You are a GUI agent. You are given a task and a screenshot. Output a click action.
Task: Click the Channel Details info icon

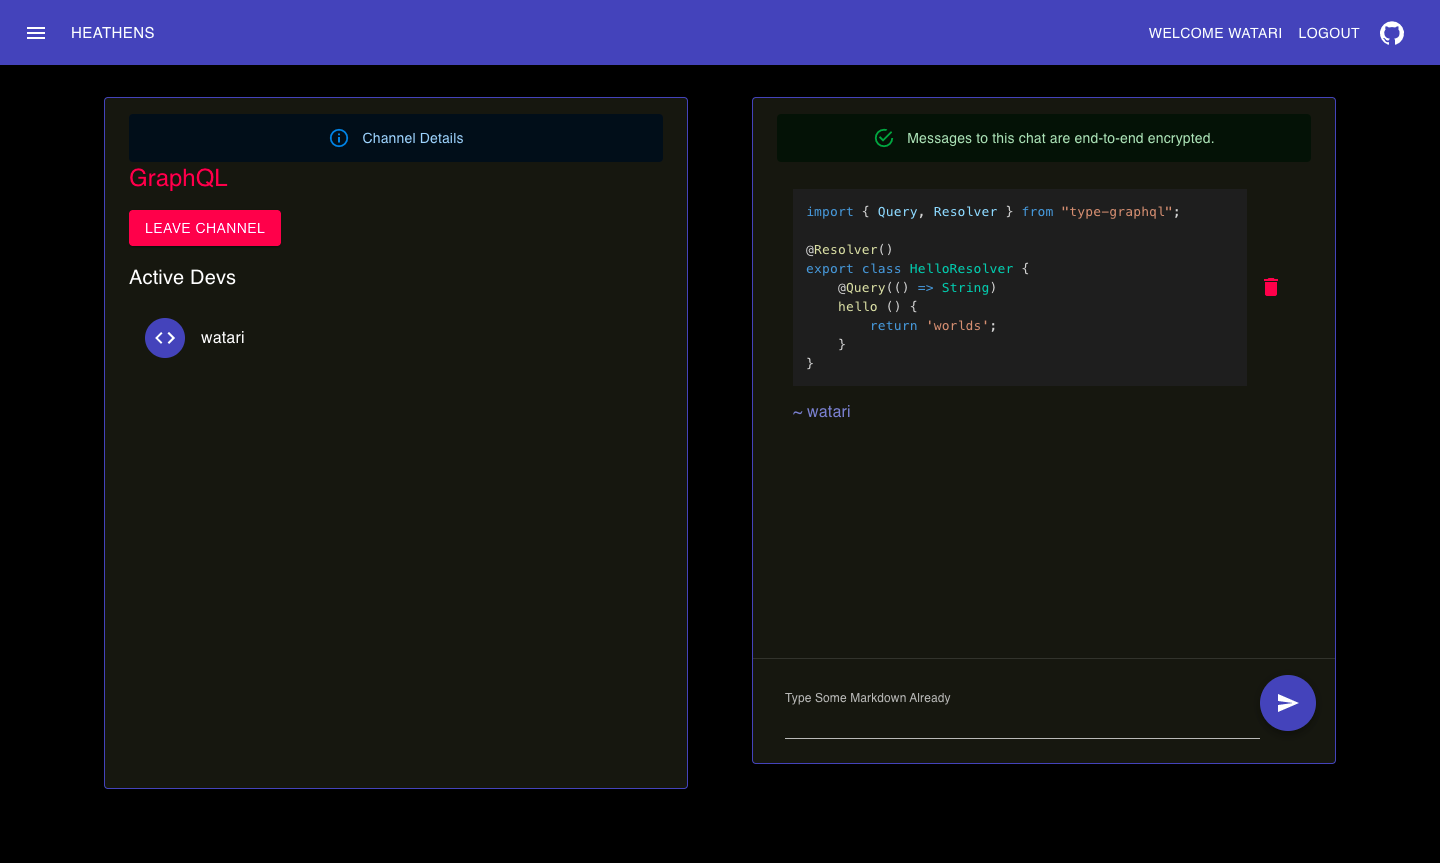pyautogui.click(x=339, y=138)
